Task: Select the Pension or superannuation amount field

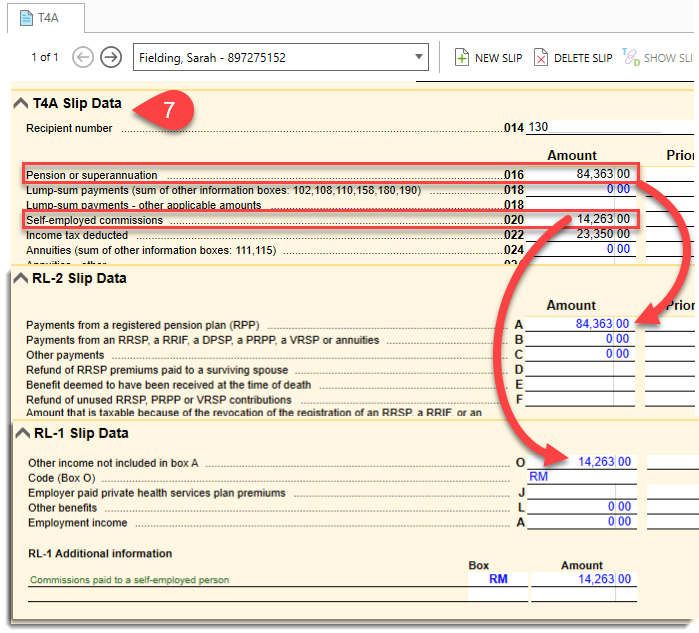Action: 580,174
